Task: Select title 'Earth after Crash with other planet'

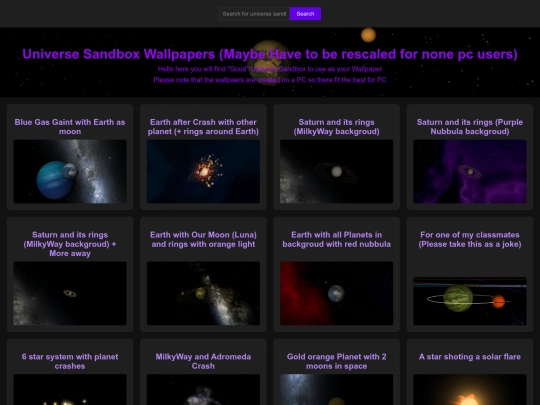Action: point(203,127)
